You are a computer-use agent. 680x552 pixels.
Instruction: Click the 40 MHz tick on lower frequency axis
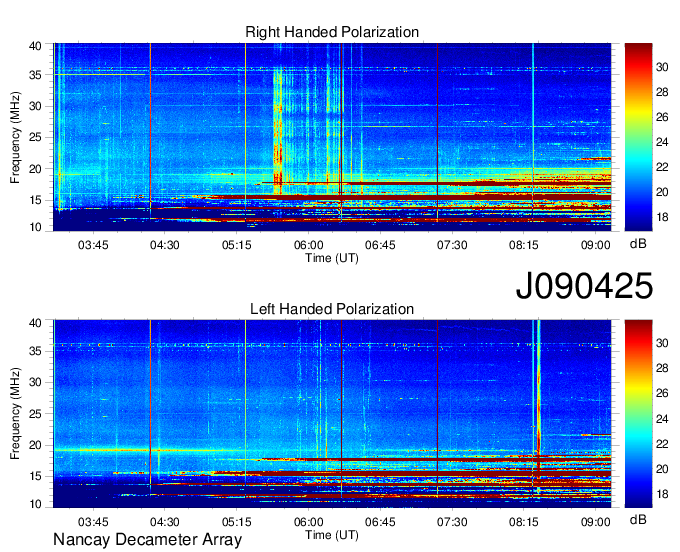pos(35,323)
